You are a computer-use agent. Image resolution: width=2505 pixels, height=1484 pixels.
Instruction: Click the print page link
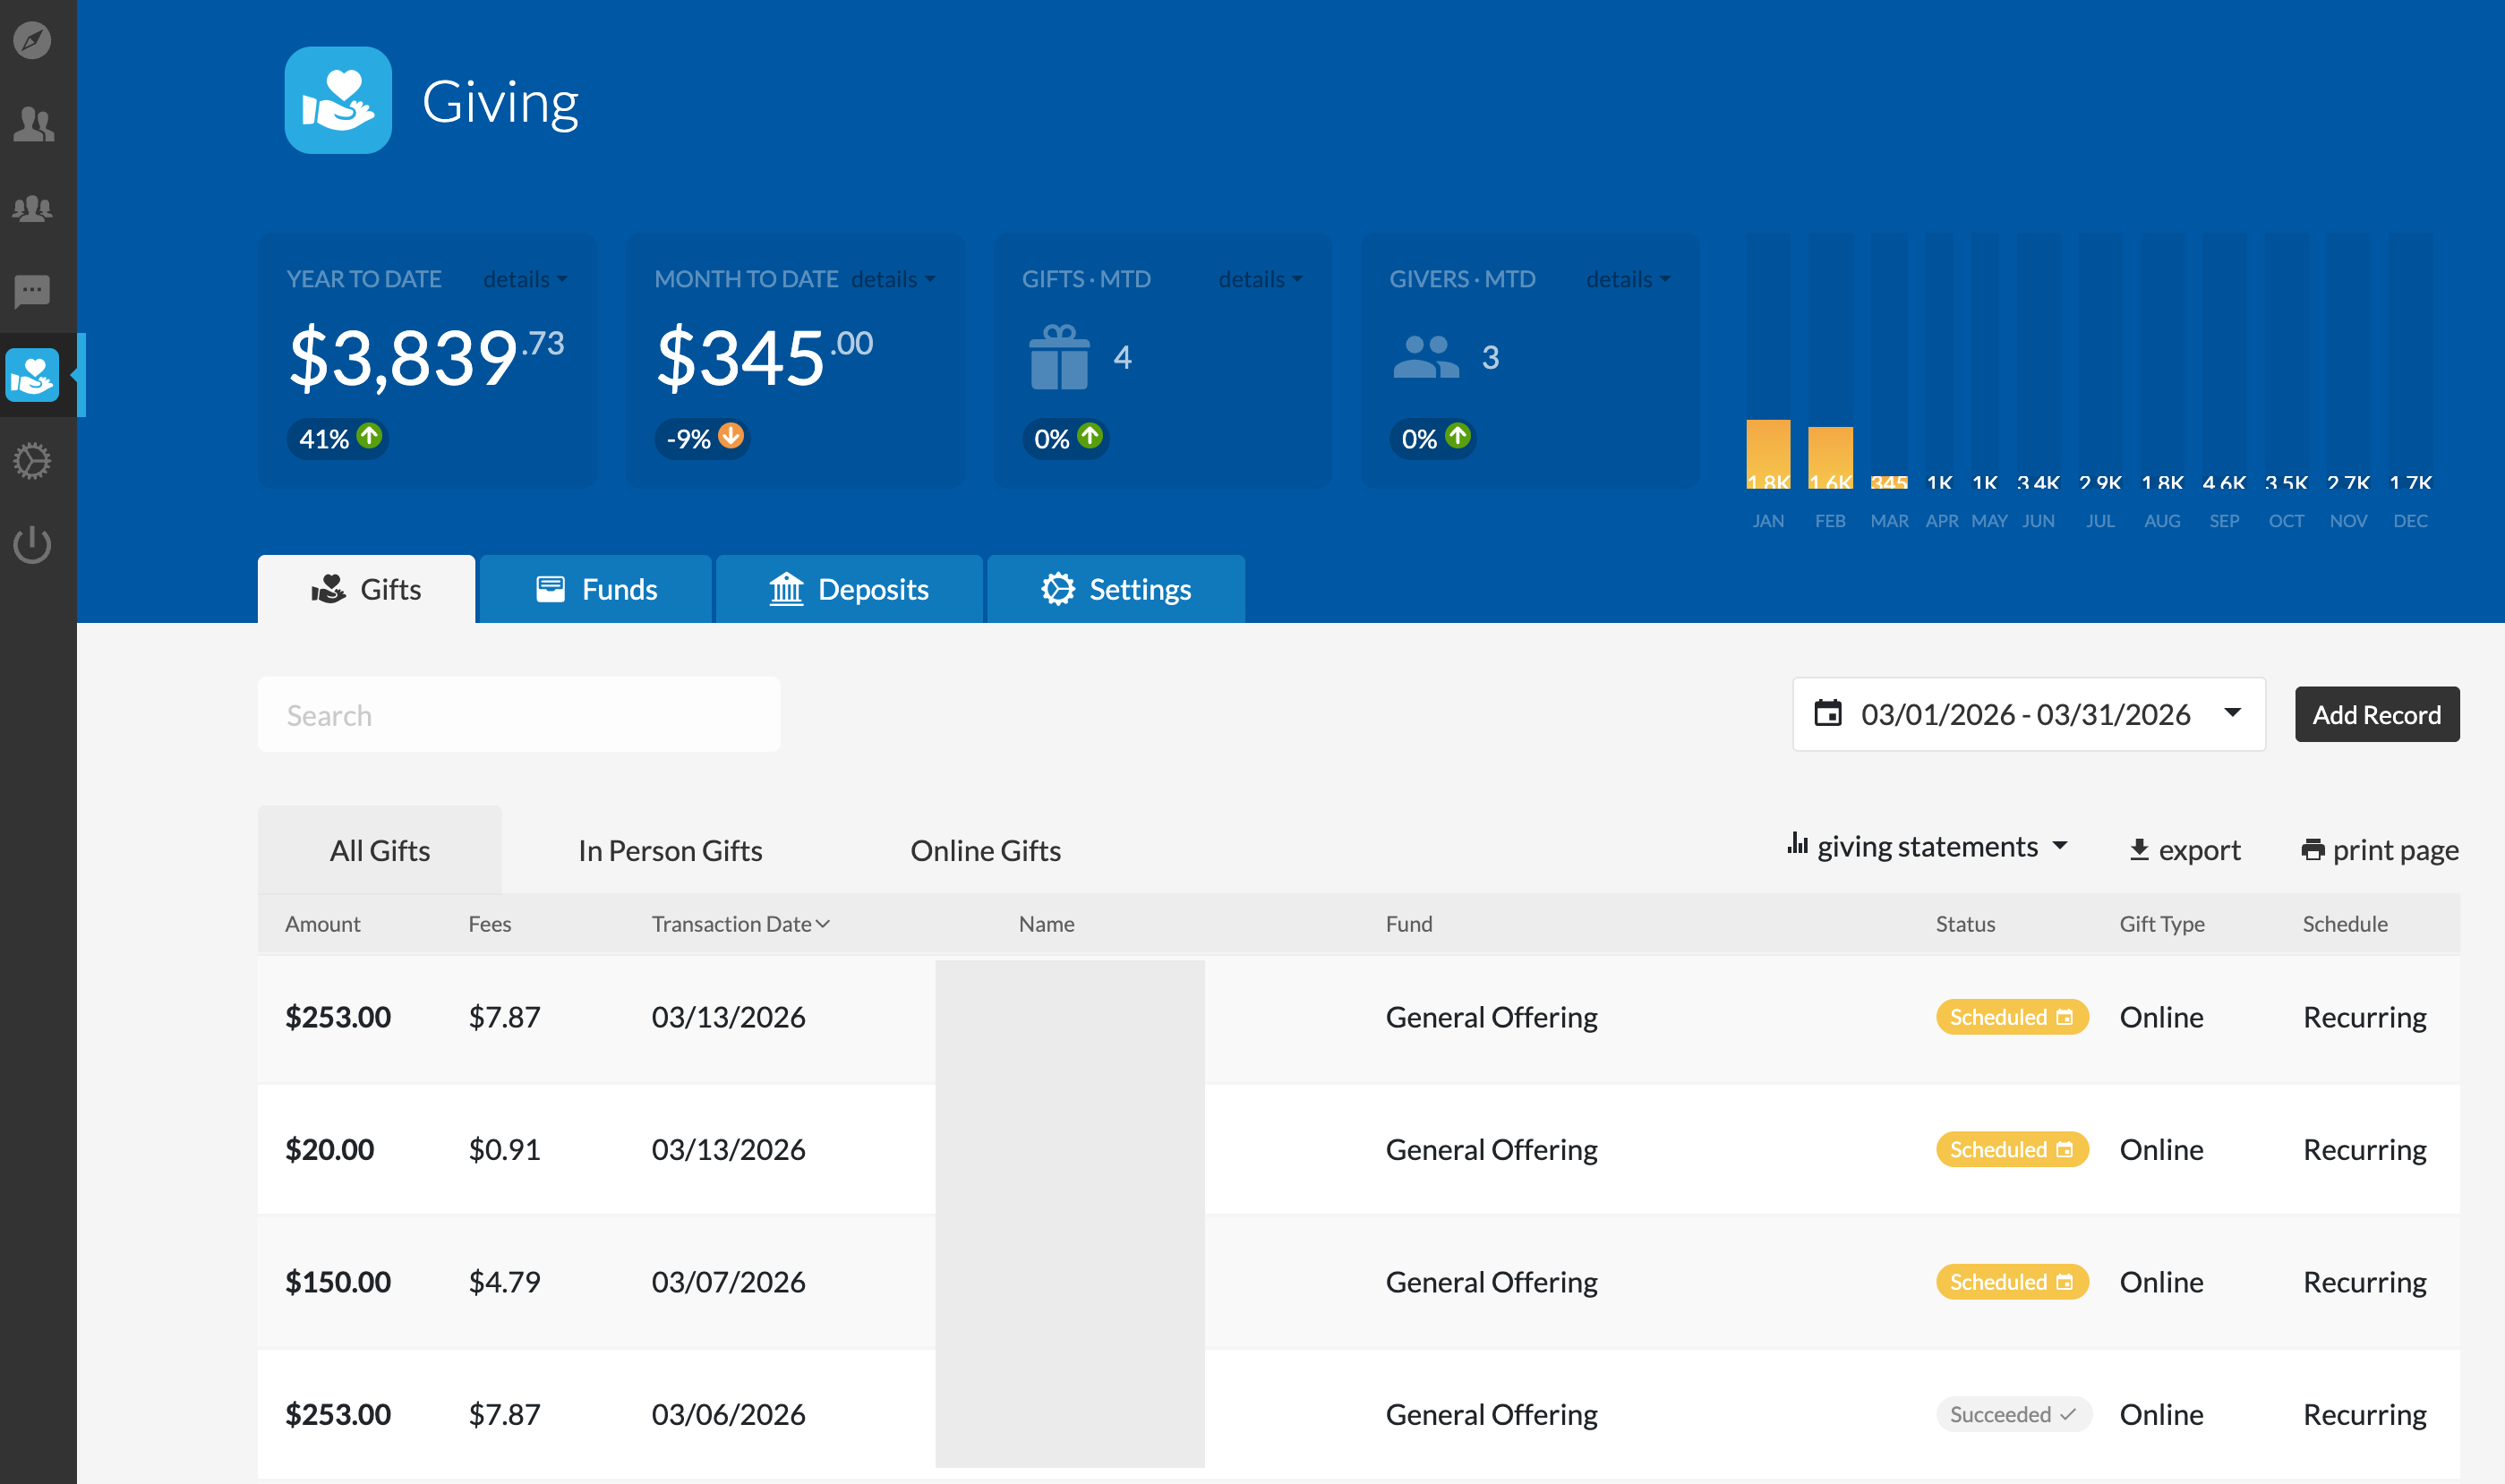[2379, 850]
